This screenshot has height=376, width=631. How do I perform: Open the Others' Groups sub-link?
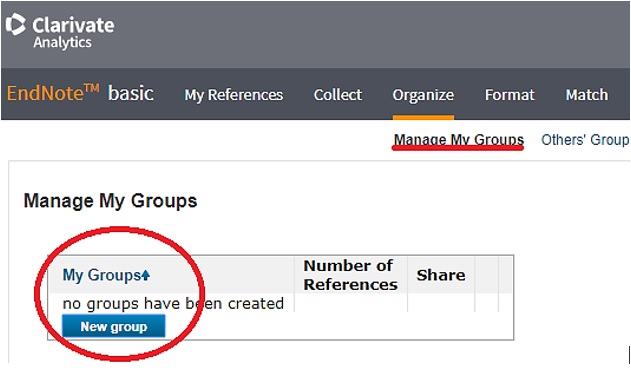[x=586, y=140]
